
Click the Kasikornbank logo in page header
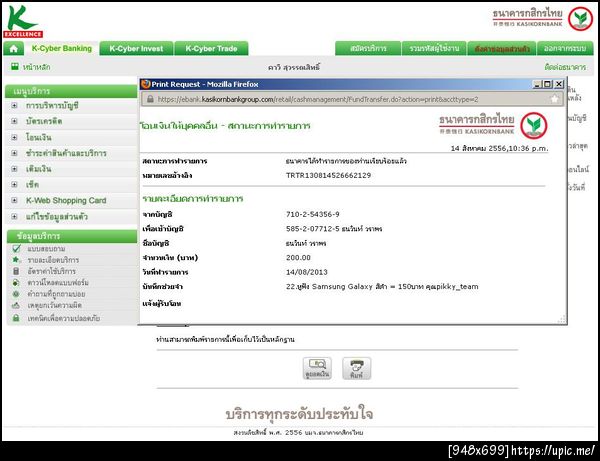coord(543,18)
